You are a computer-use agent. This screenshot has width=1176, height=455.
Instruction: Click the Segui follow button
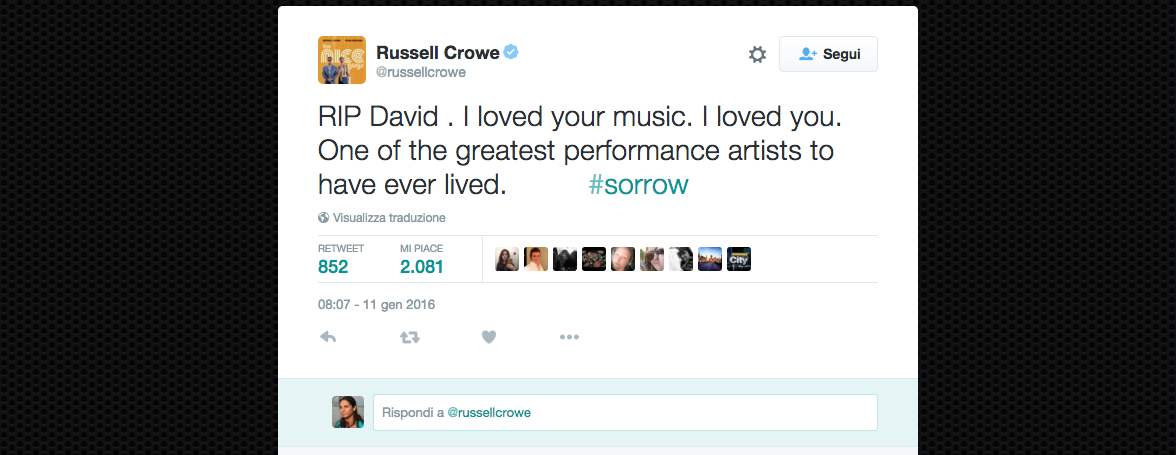[x=828, y=55]
